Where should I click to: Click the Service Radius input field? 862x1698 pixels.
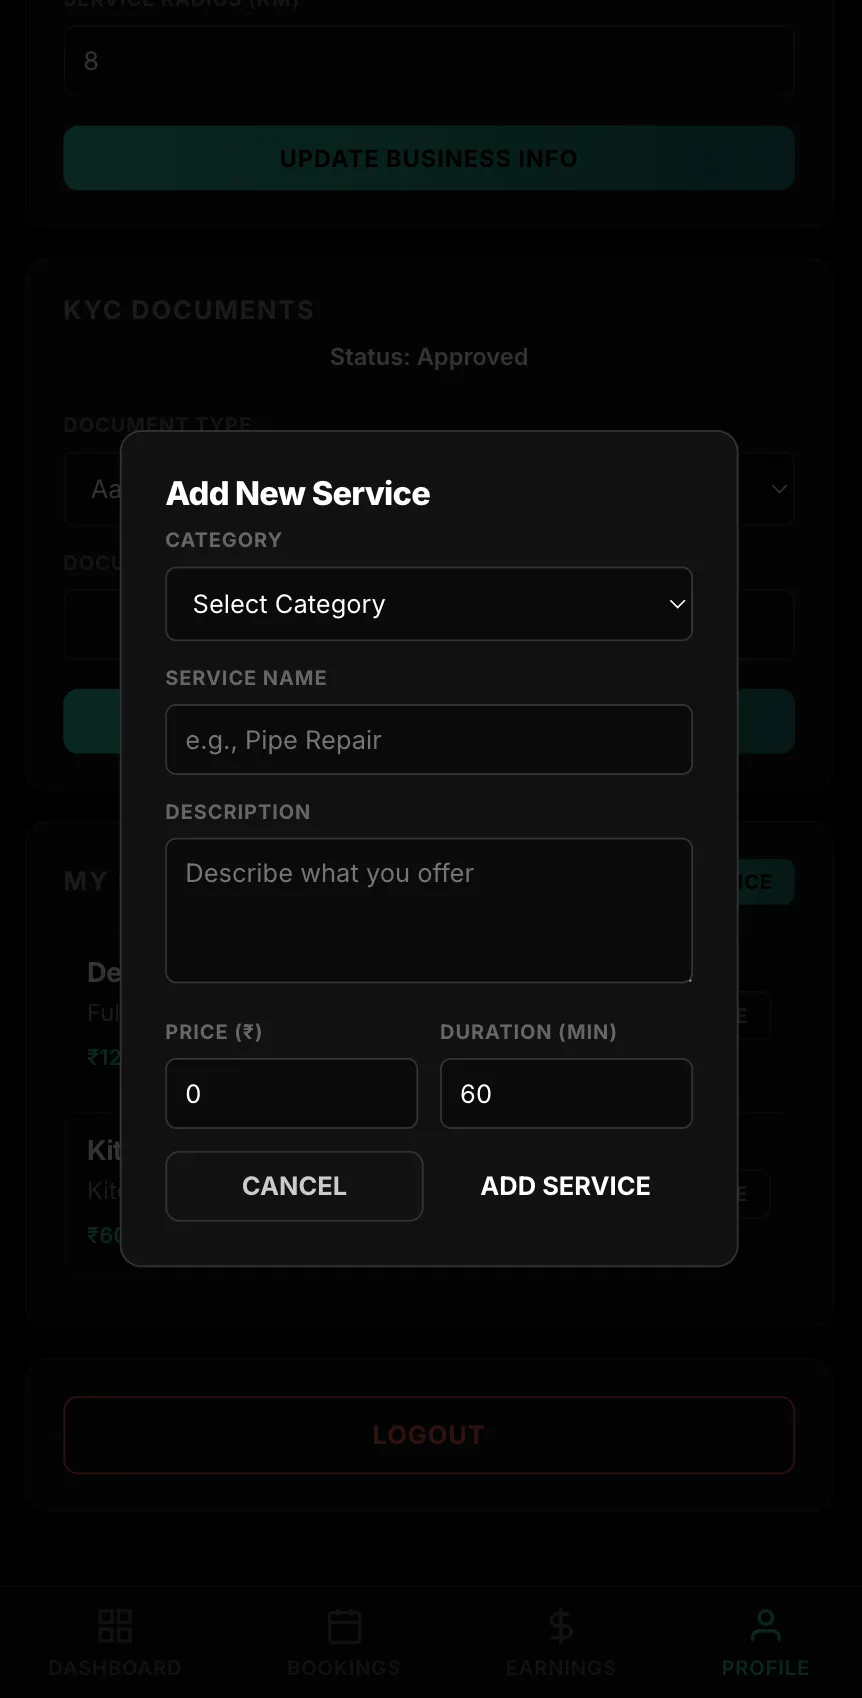(428, 62)
